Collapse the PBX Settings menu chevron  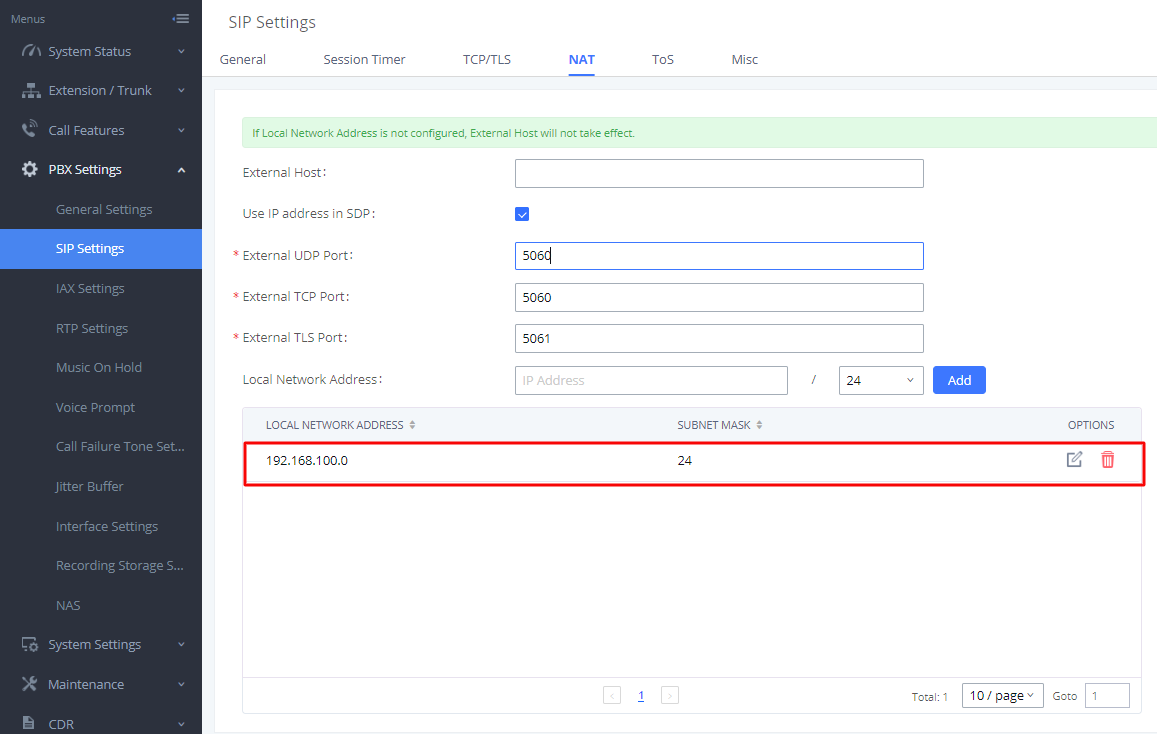click(x=182, y=170)
